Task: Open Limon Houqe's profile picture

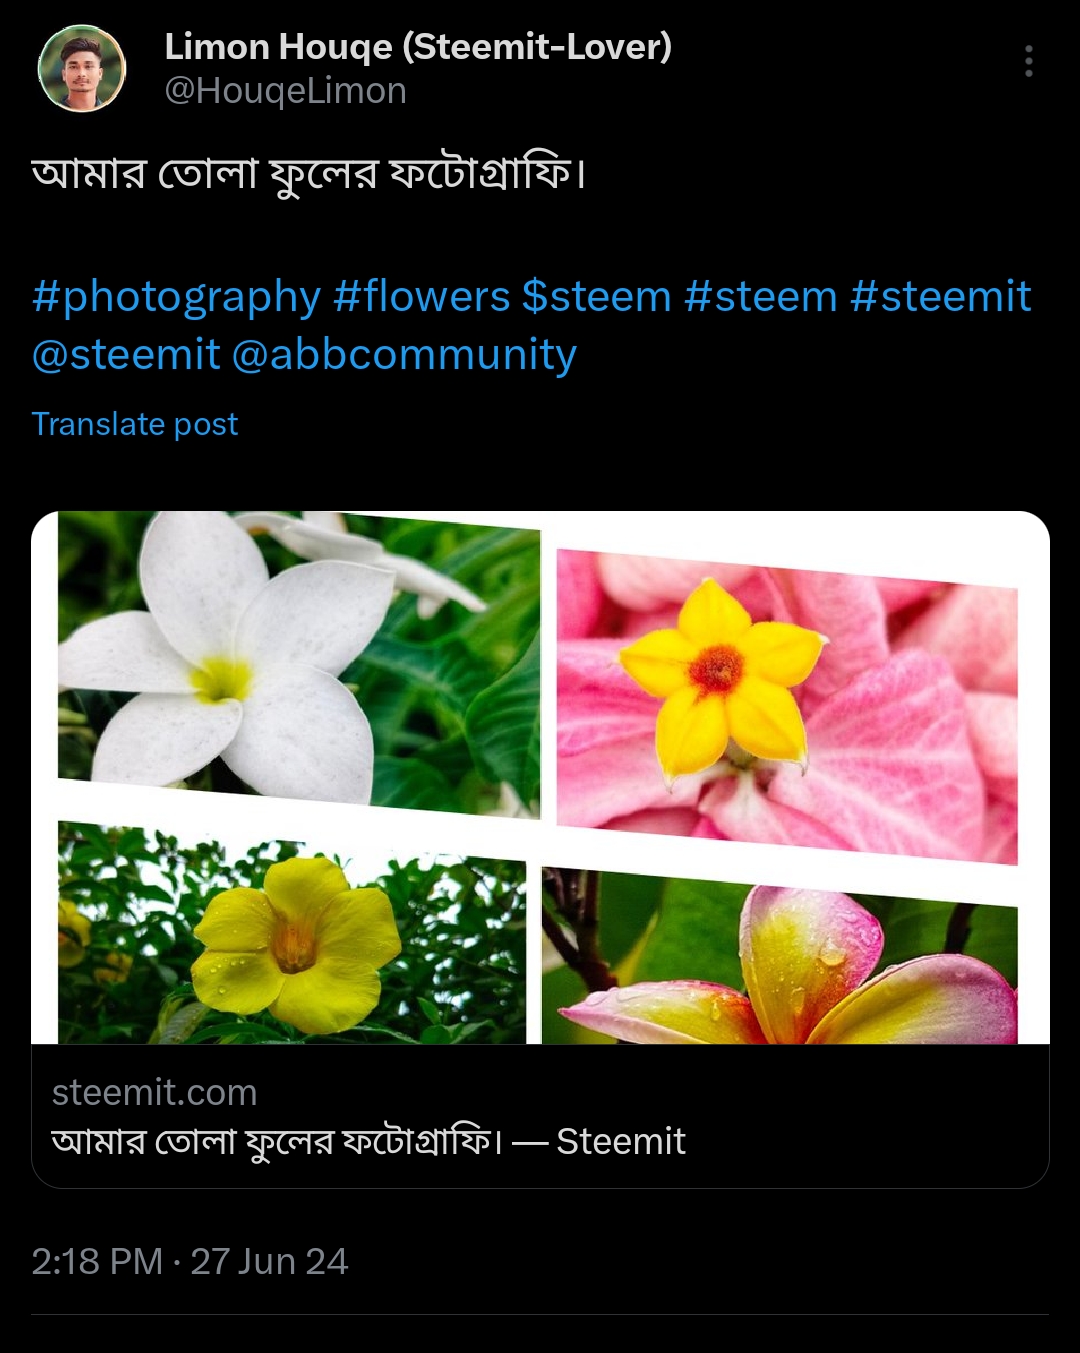Action: 82,69
